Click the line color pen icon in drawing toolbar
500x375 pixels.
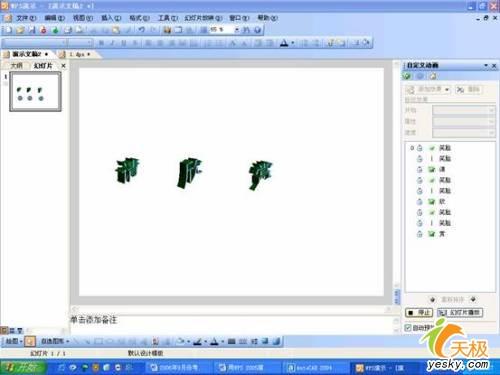[x=197, y=341]
